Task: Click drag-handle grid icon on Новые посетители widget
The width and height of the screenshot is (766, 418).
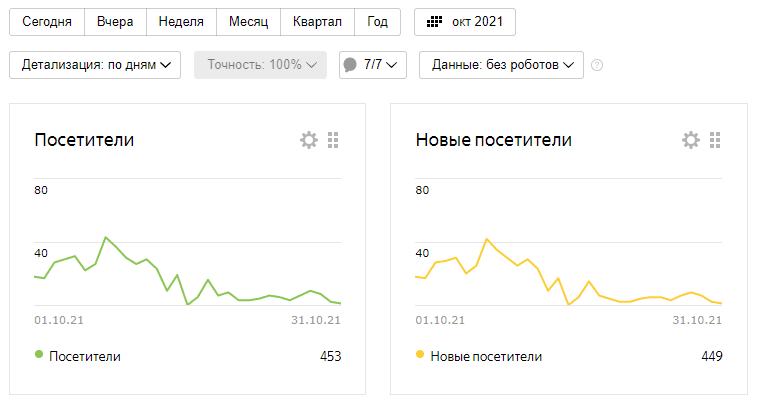Action: [715, 140]
